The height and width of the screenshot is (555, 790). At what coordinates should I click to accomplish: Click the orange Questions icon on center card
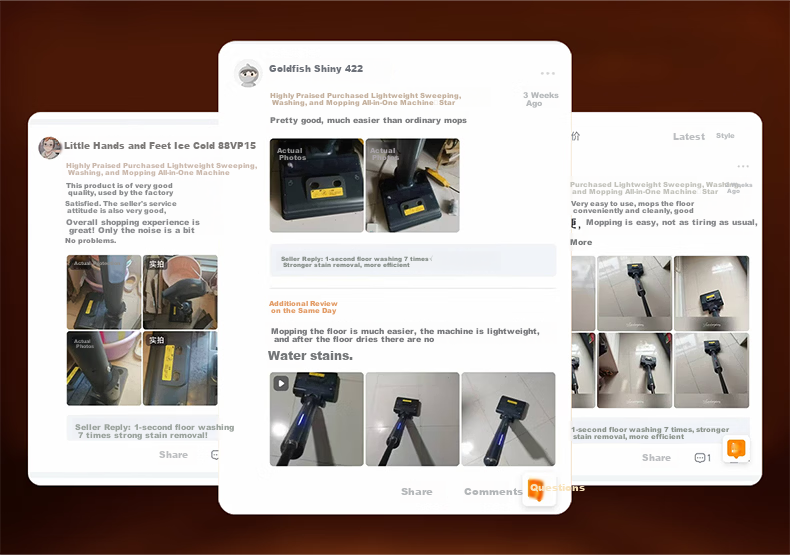coord(539,489)
